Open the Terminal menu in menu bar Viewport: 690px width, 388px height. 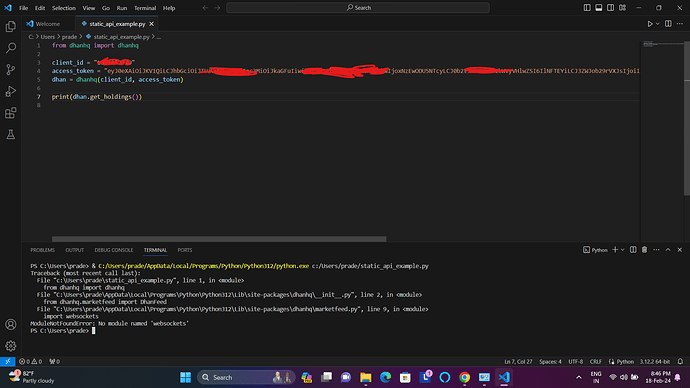145,8
